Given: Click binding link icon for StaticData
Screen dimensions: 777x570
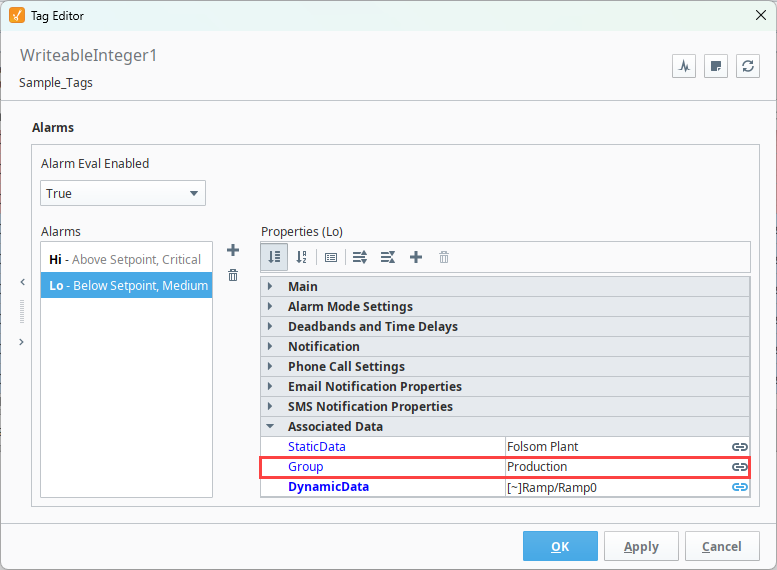Looking at the screenshot, I should point(739,447).
